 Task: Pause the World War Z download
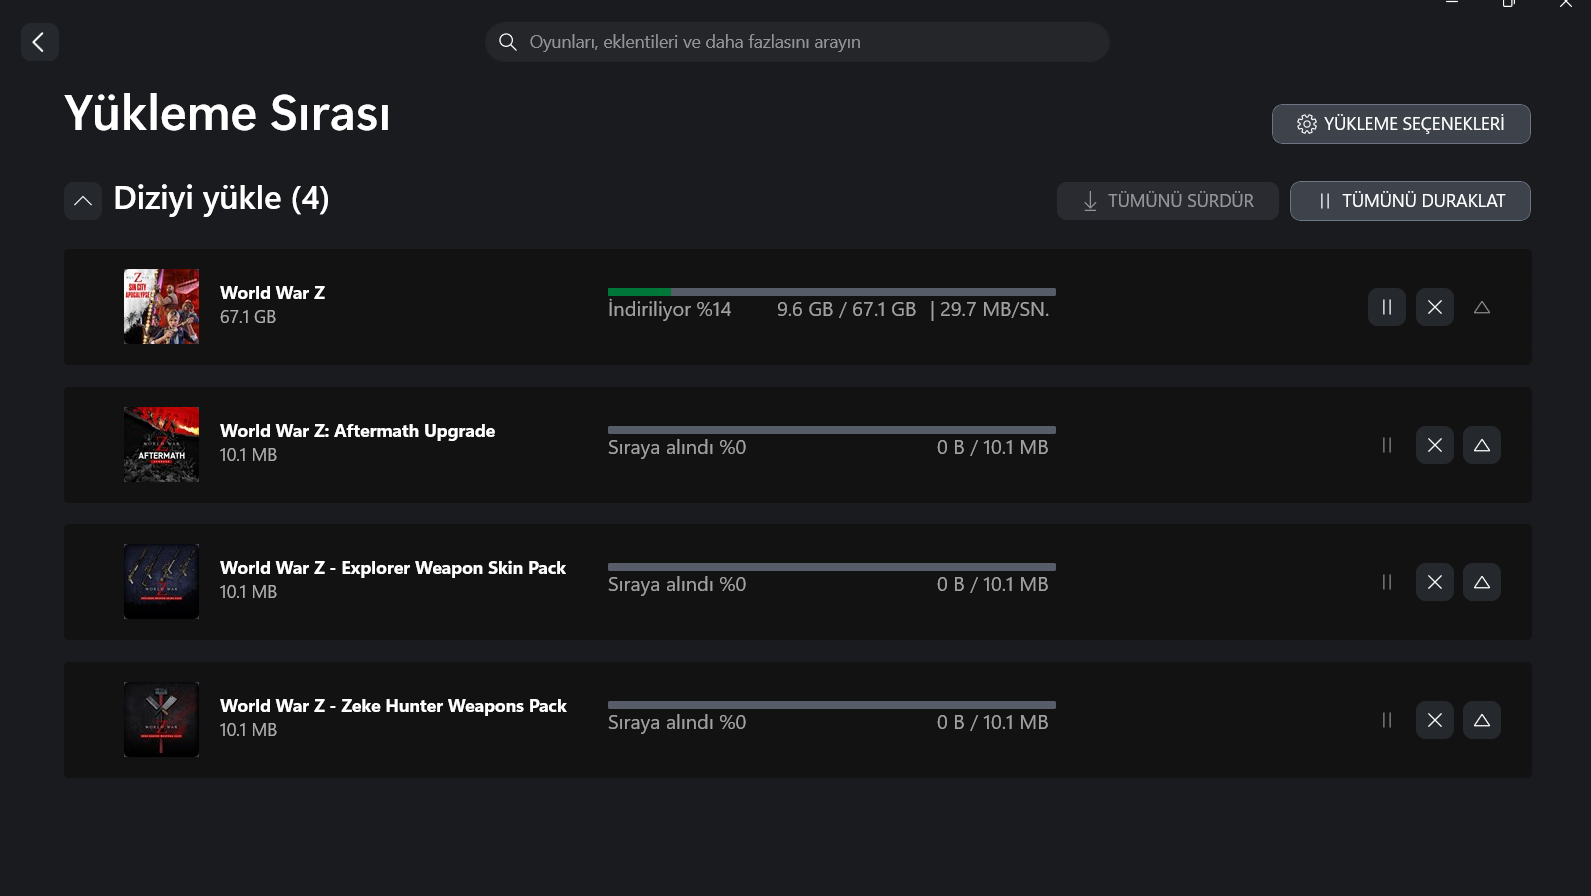coord(1387,307)
